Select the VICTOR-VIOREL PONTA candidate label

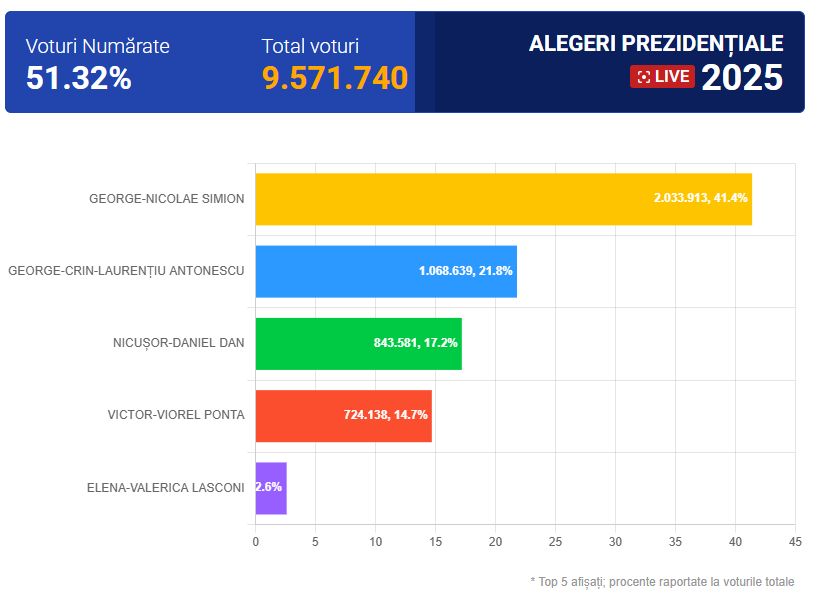point(176,415)
